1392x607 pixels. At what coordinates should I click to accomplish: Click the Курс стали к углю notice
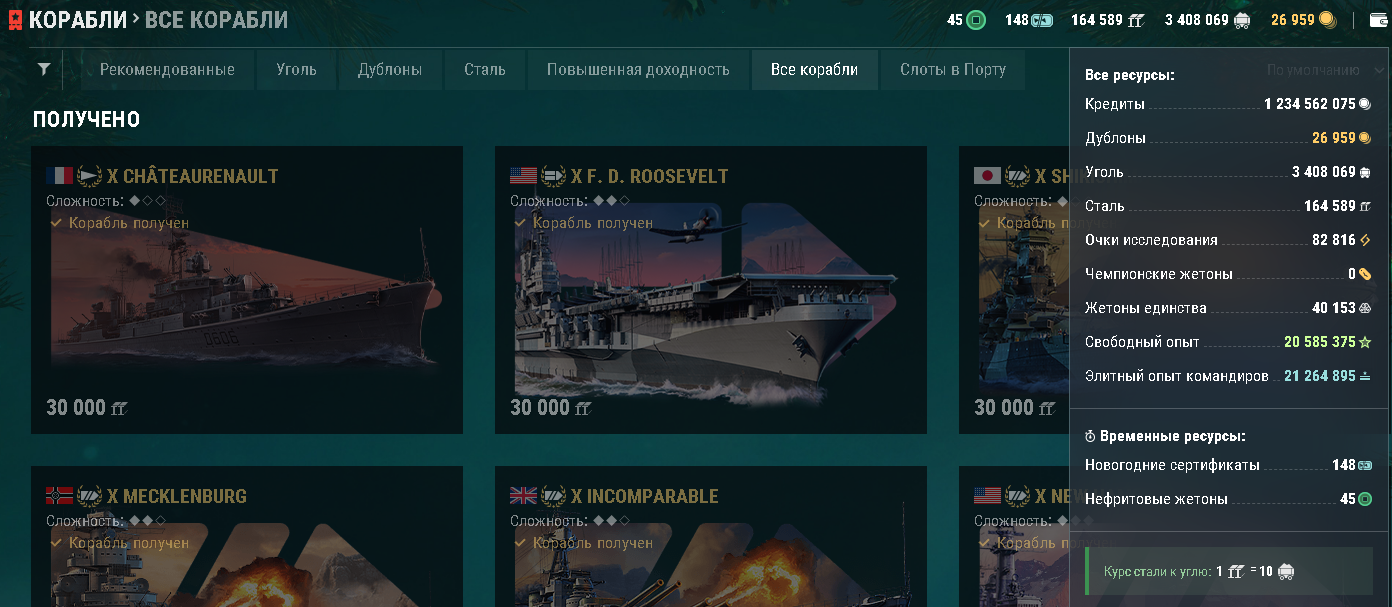click(1229, 571)
